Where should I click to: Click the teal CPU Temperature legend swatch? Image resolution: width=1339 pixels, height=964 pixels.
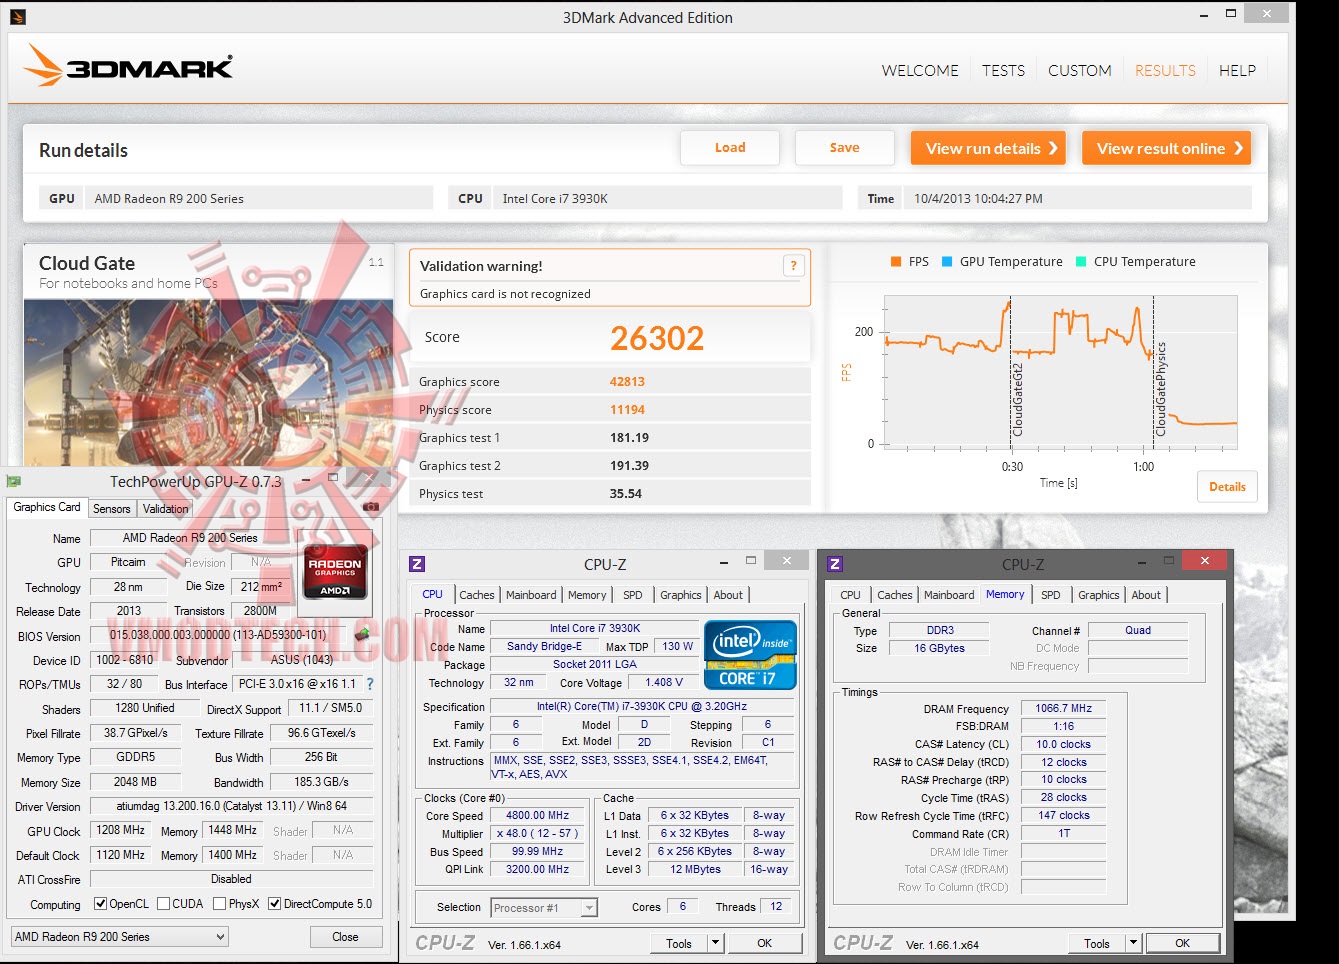[1081, 262]
